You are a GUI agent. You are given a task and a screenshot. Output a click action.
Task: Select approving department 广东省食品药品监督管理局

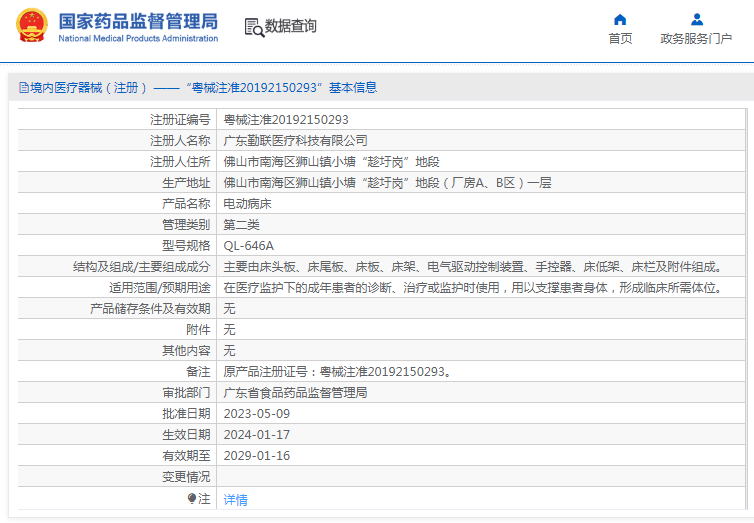[x=295, y=393]
